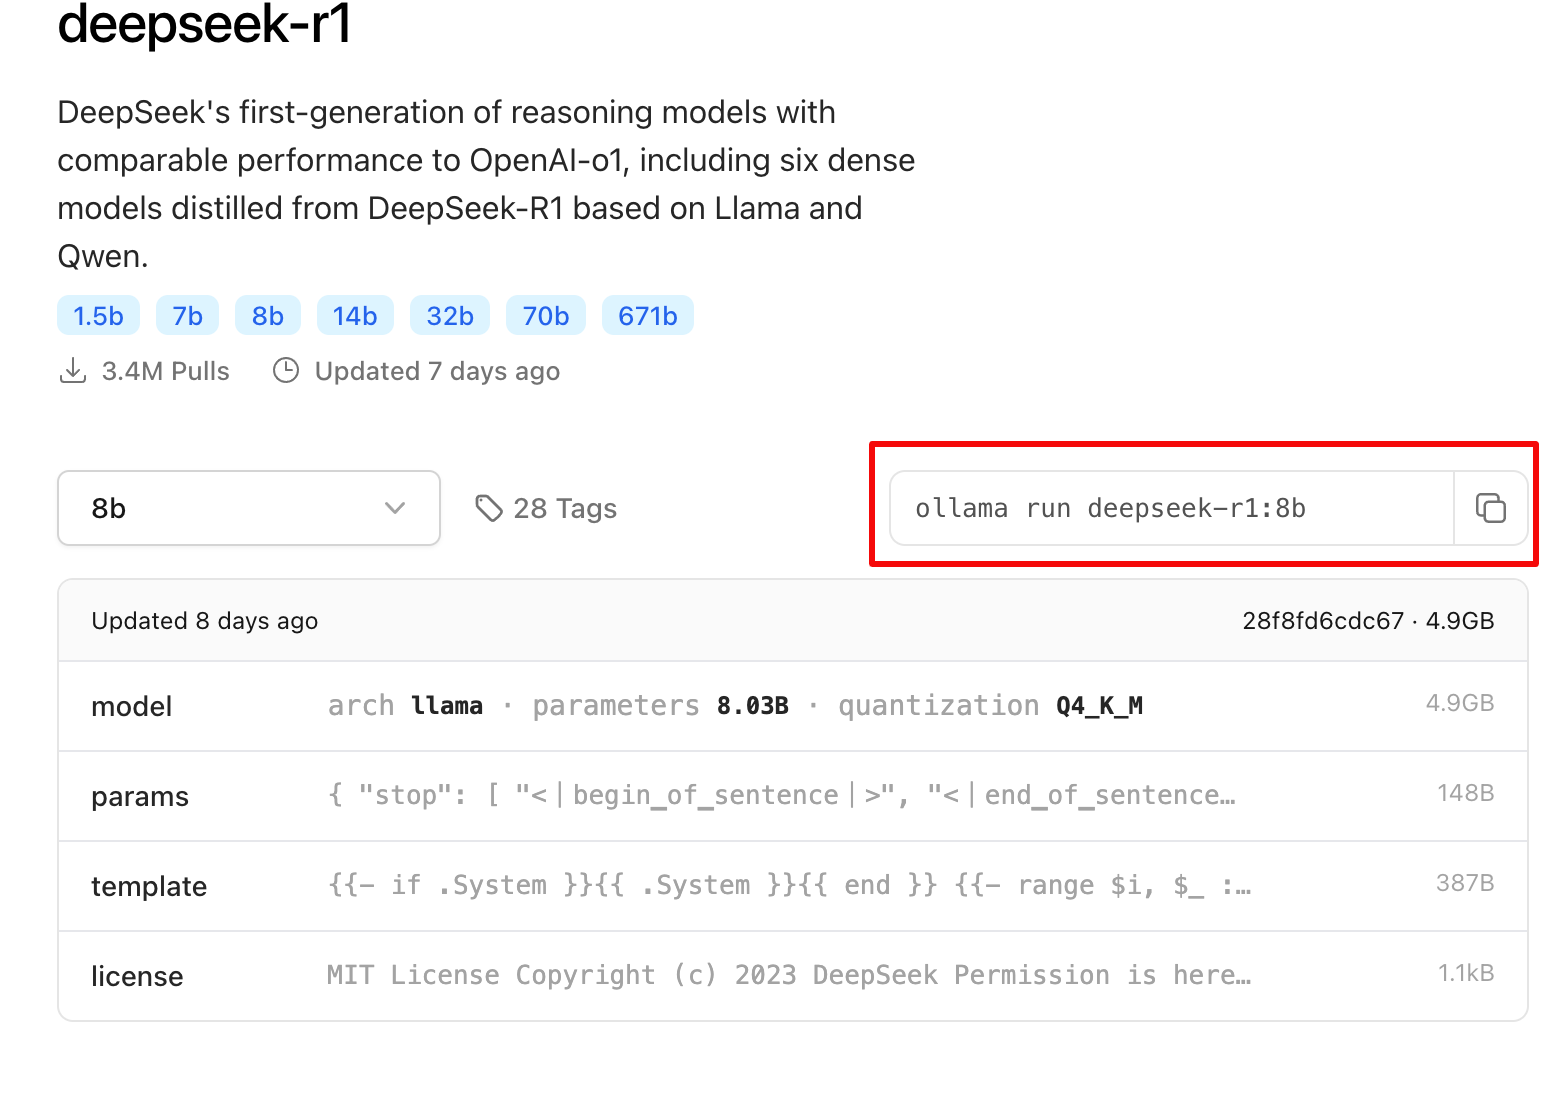
Task: Pick the 14b size tag
Action: pos(355,316)
